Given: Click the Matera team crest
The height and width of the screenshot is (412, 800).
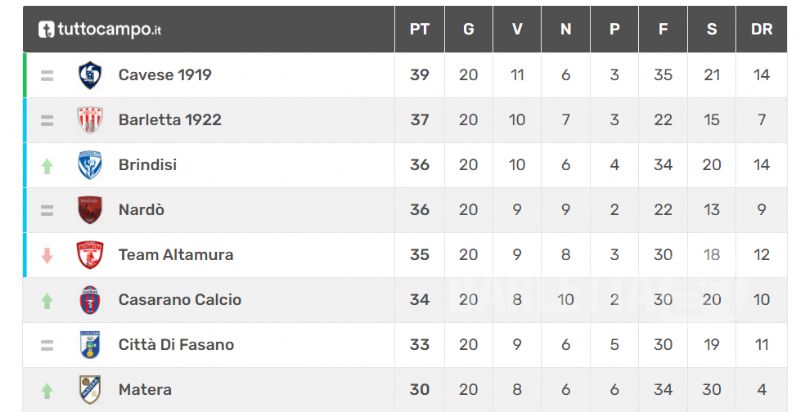Looking at the screenshot, I should tap(90, 390).
